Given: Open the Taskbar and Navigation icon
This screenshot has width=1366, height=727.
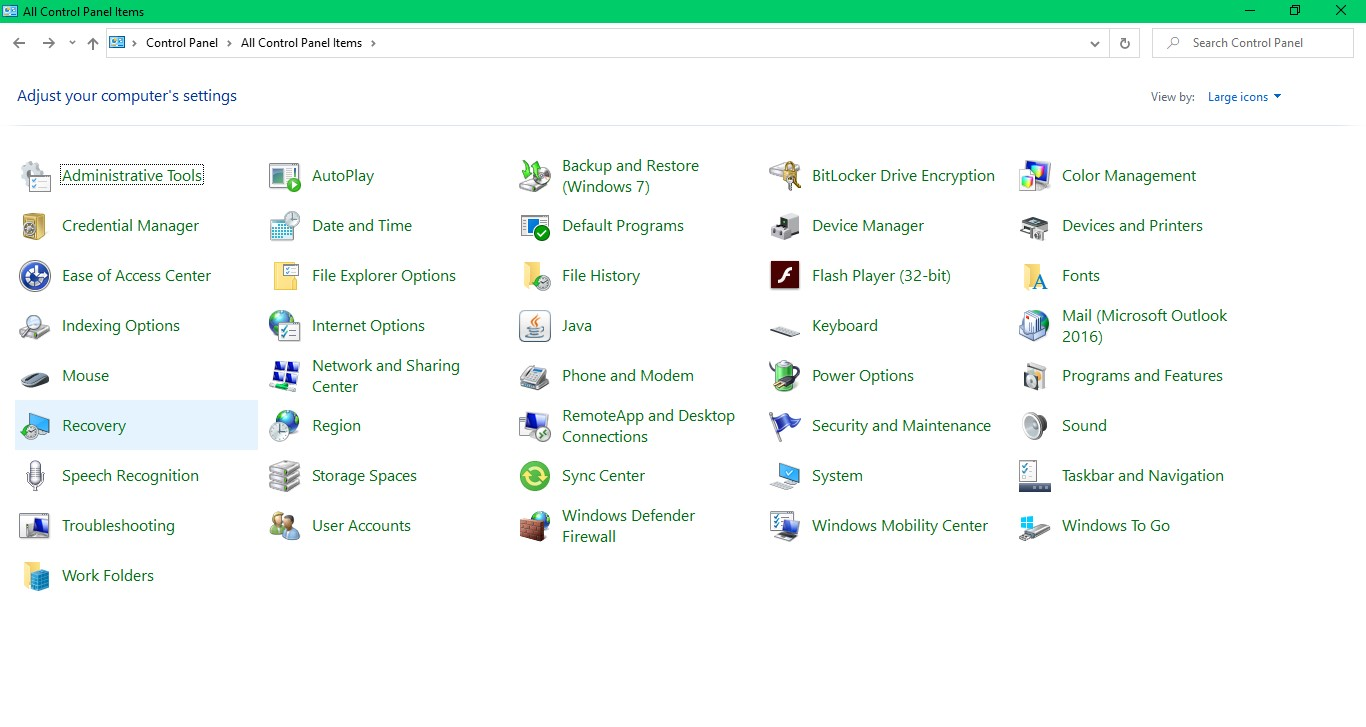Looking at the screenshot, I should tap(1035, 476).
